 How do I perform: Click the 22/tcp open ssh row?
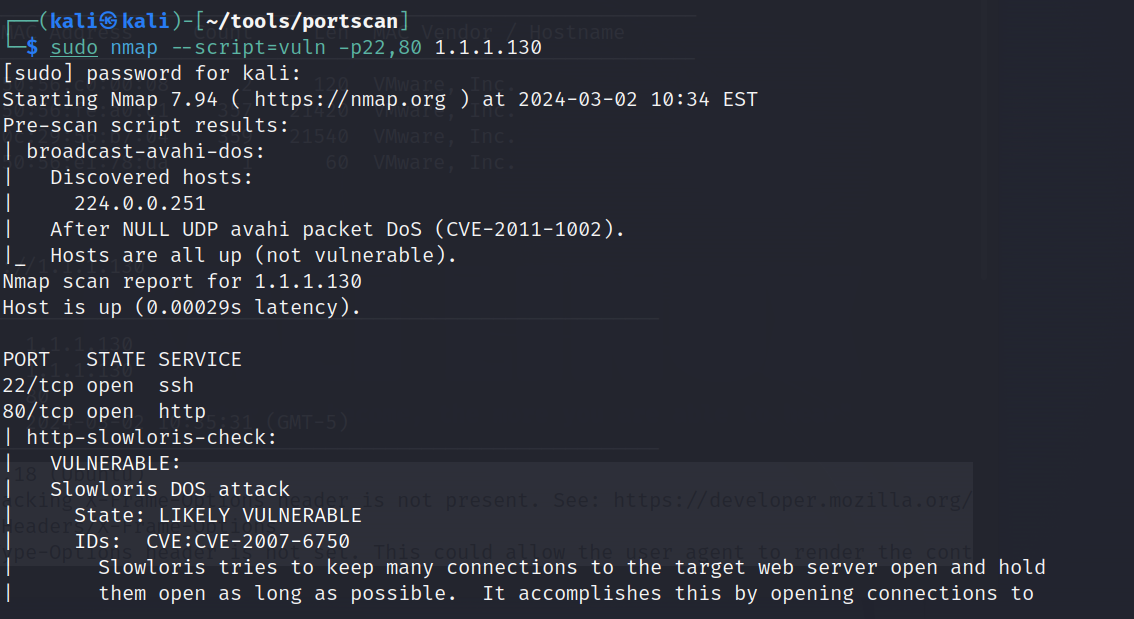[98, 386]
